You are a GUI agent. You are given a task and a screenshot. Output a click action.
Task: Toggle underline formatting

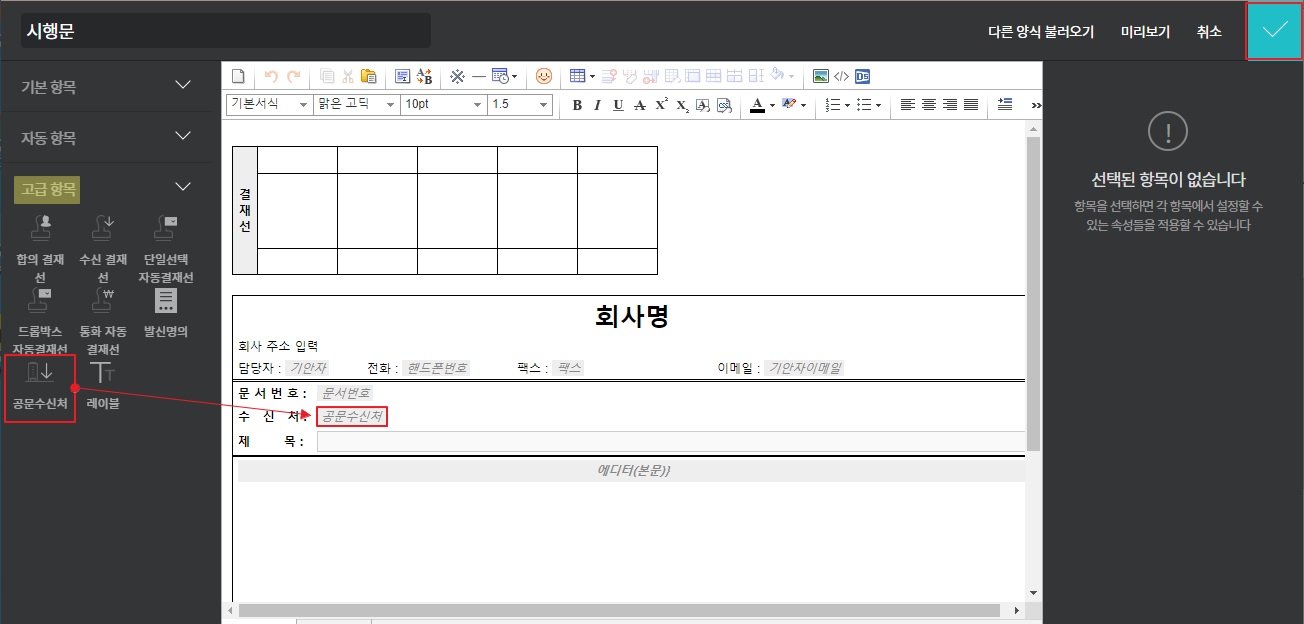618,105
